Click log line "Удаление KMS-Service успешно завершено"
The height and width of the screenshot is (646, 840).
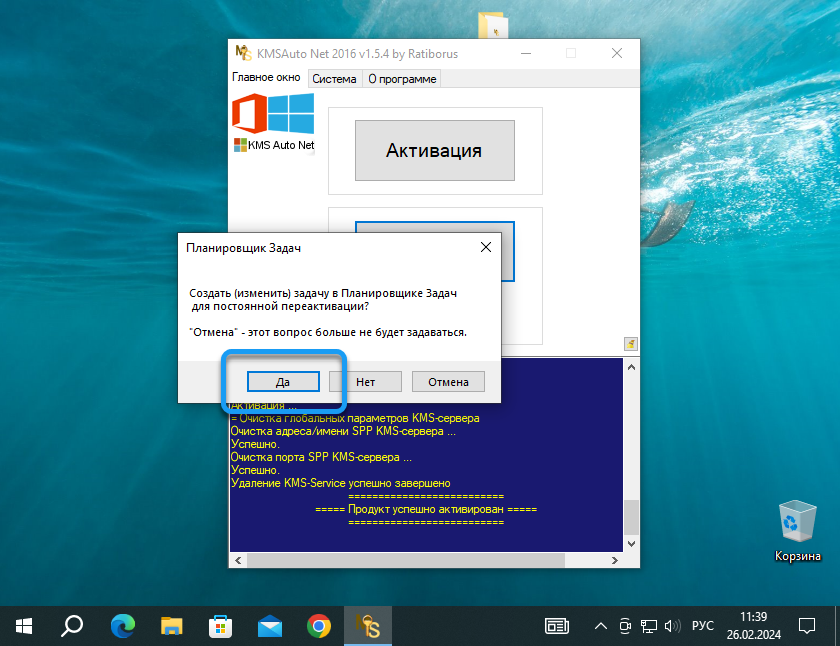[x=341, y=483]
